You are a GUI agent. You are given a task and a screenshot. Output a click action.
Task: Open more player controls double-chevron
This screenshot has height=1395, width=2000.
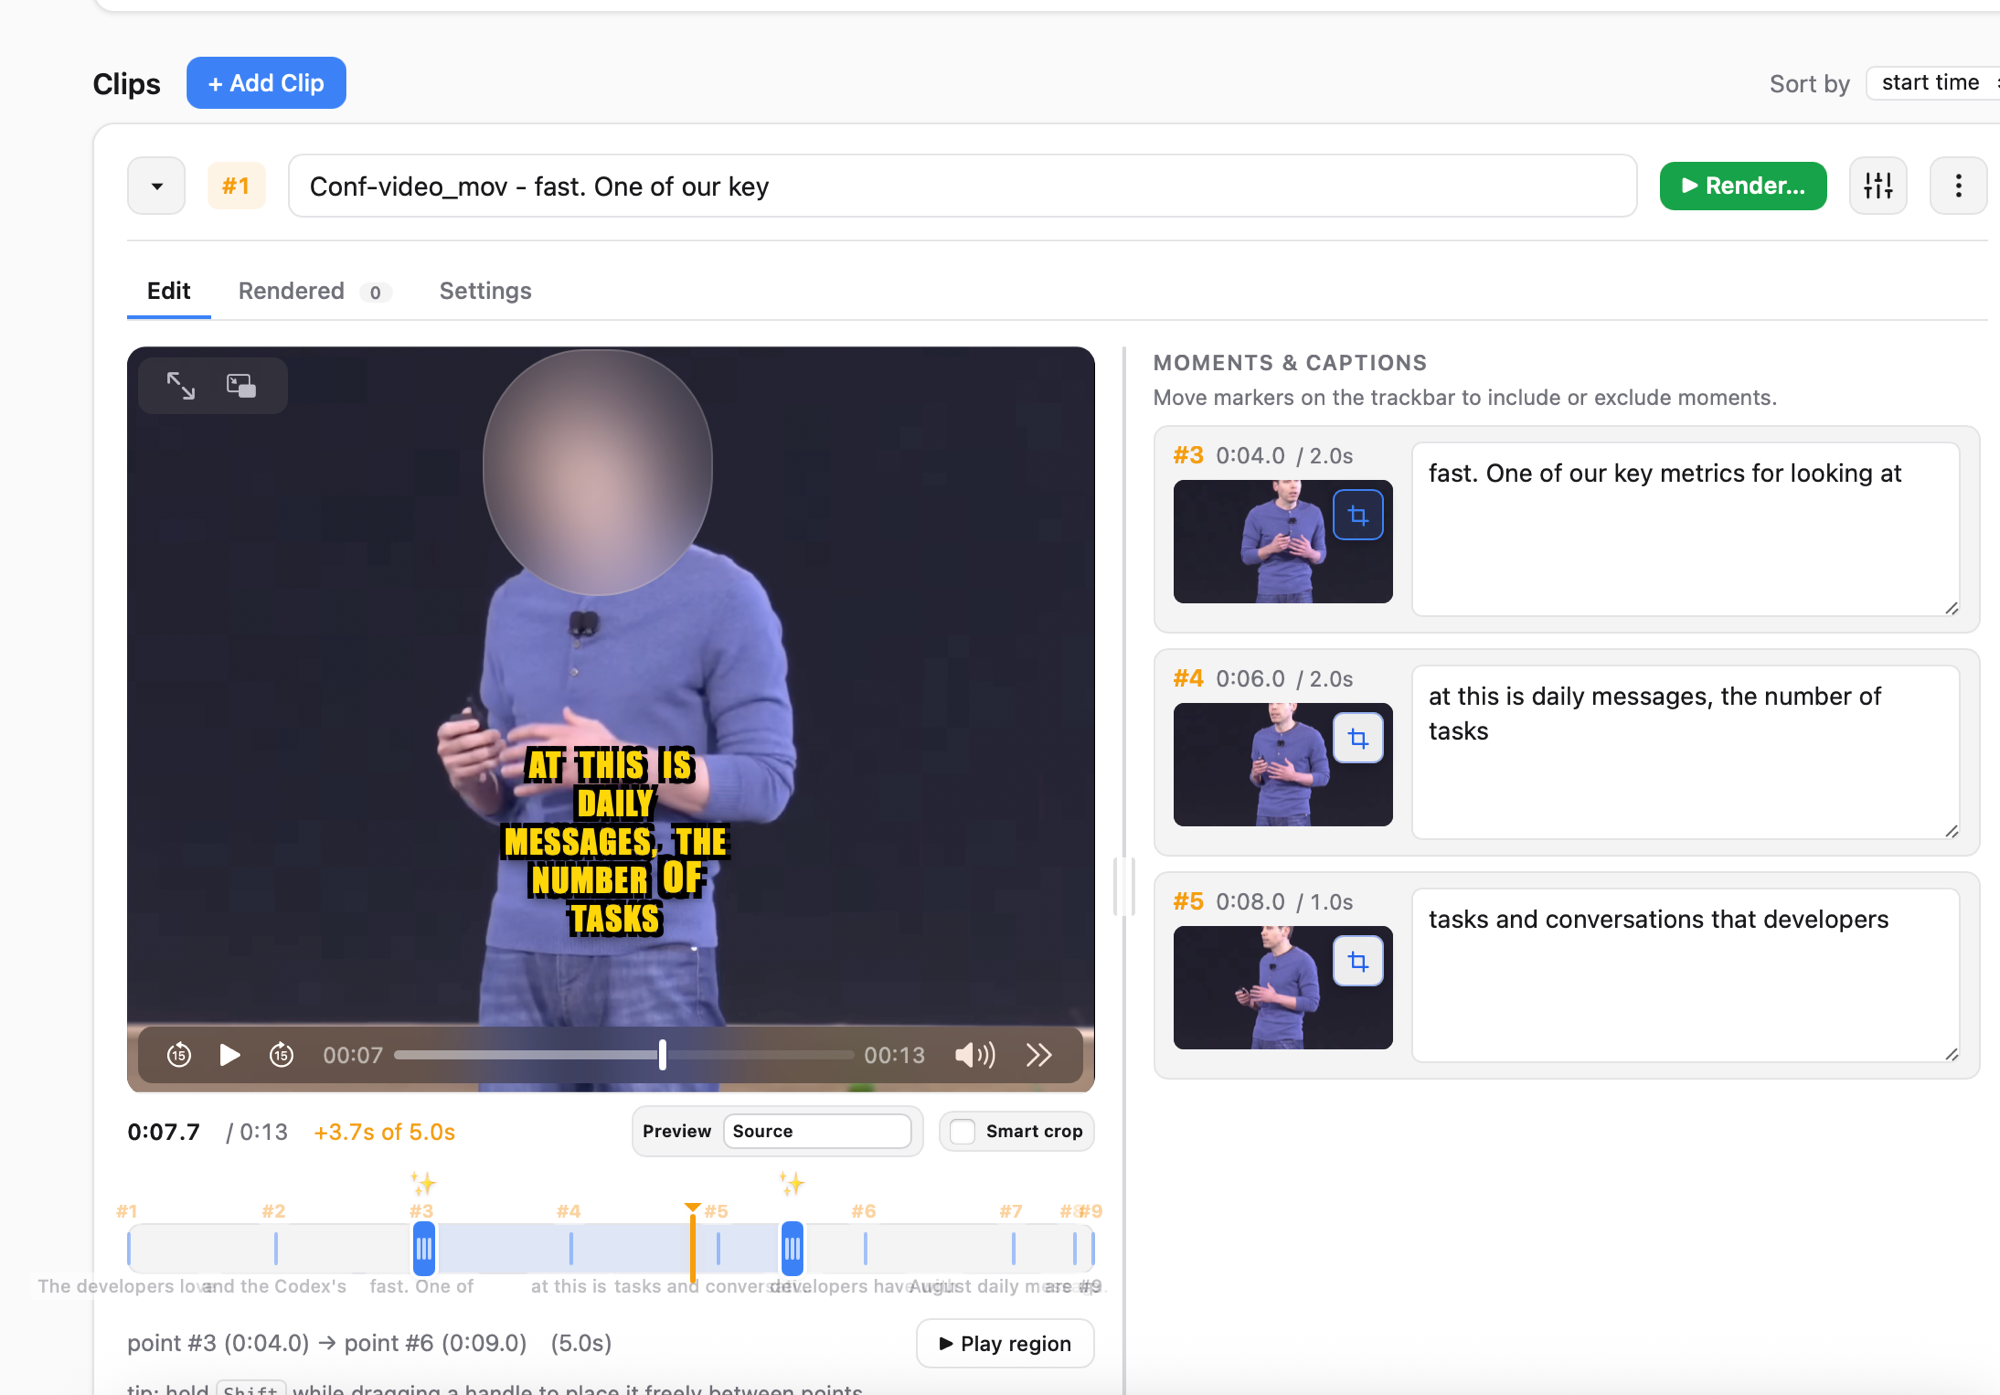point(1039,1055)
